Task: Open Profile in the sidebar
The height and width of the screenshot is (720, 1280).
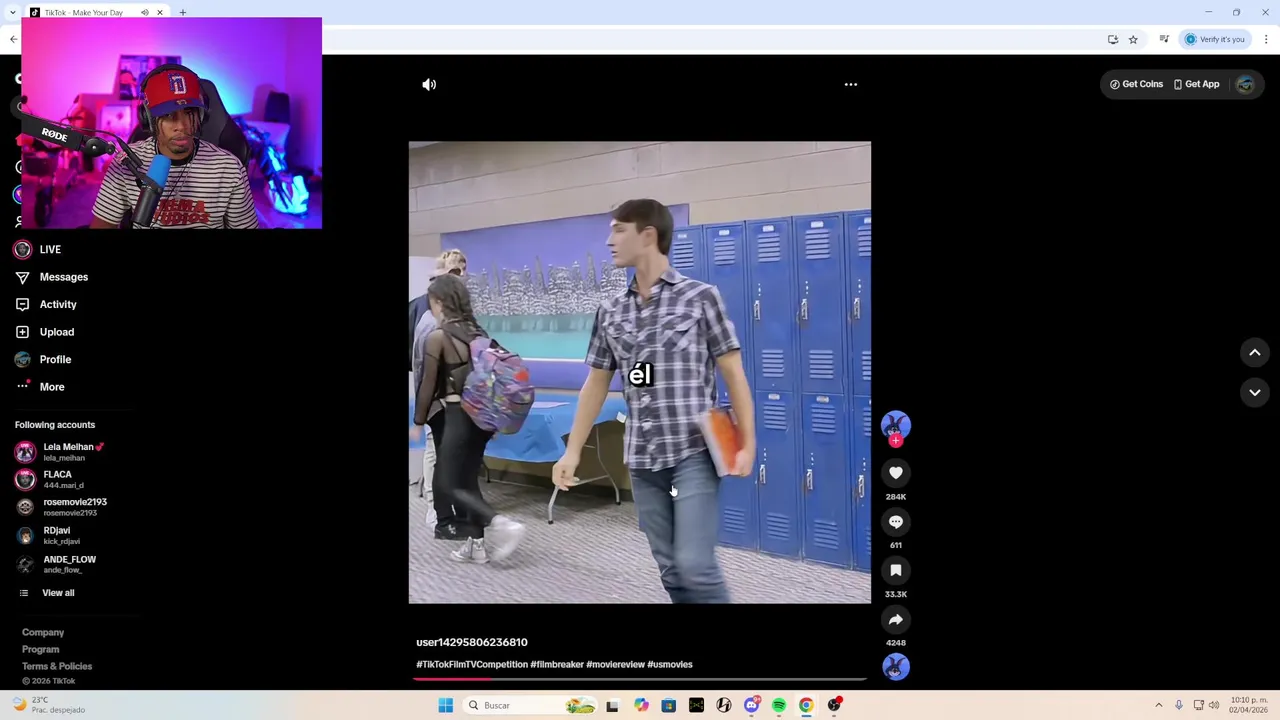Action: coord(43,359)
